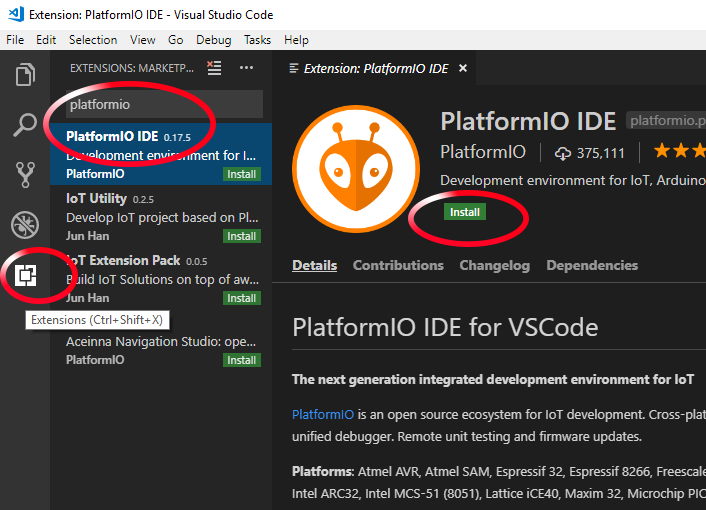706x510 pixels.
Task: Select the Aceinna Navigation Studio entry
Action: (x=161, y=340)
